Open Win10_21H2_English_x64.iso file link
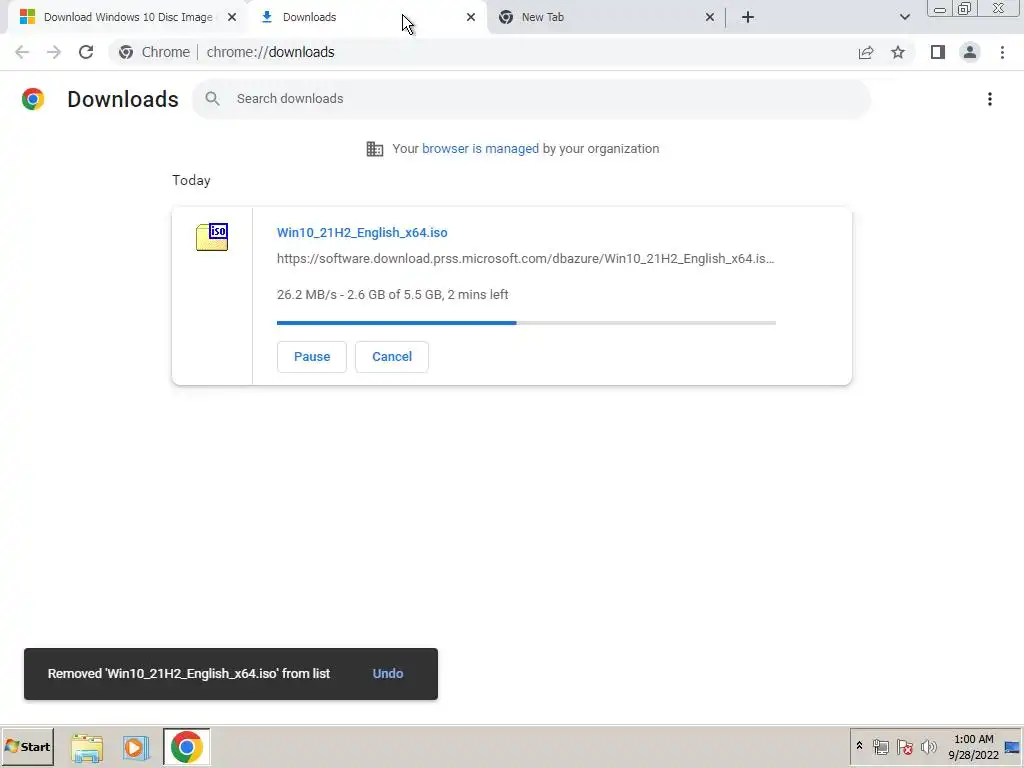Viewport: 1024px width, 768px height. [x=362, y=232]
